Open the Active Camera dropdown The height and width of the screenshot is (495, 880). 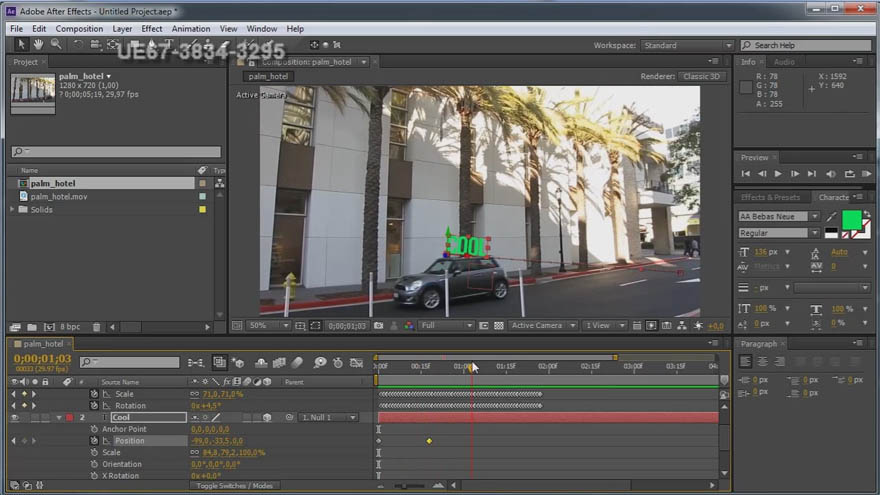pyautogui.click(x=543, y=326)
